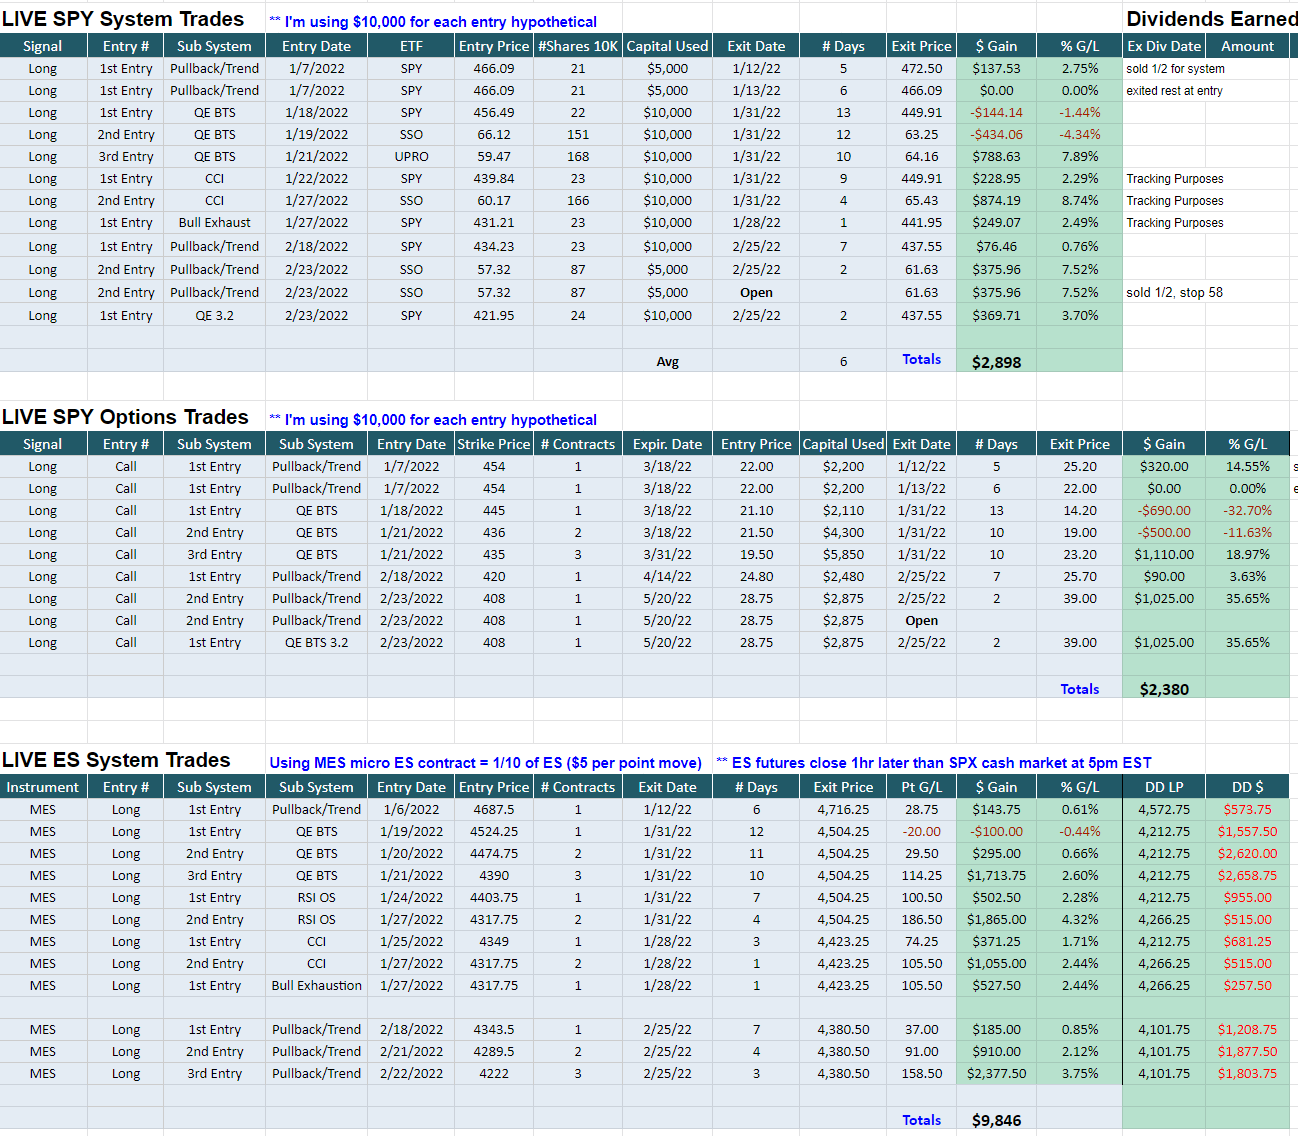Select the 'LIVE SPY System Trades' title

click(x=123, y=19)
